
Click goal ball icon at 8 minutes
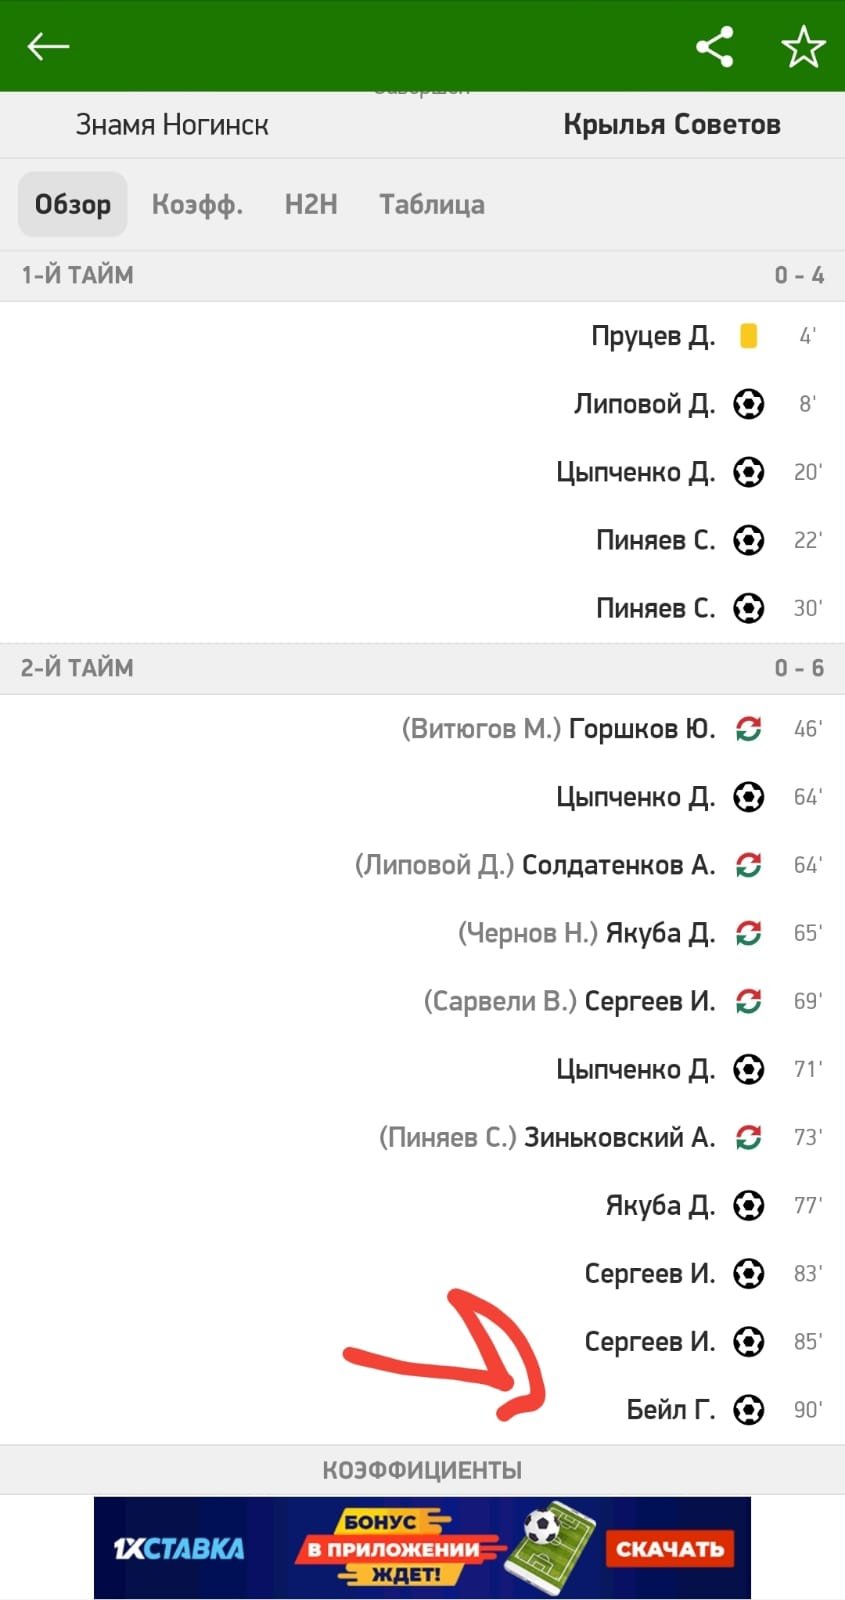pyautogui.click(x=748, y=404)
